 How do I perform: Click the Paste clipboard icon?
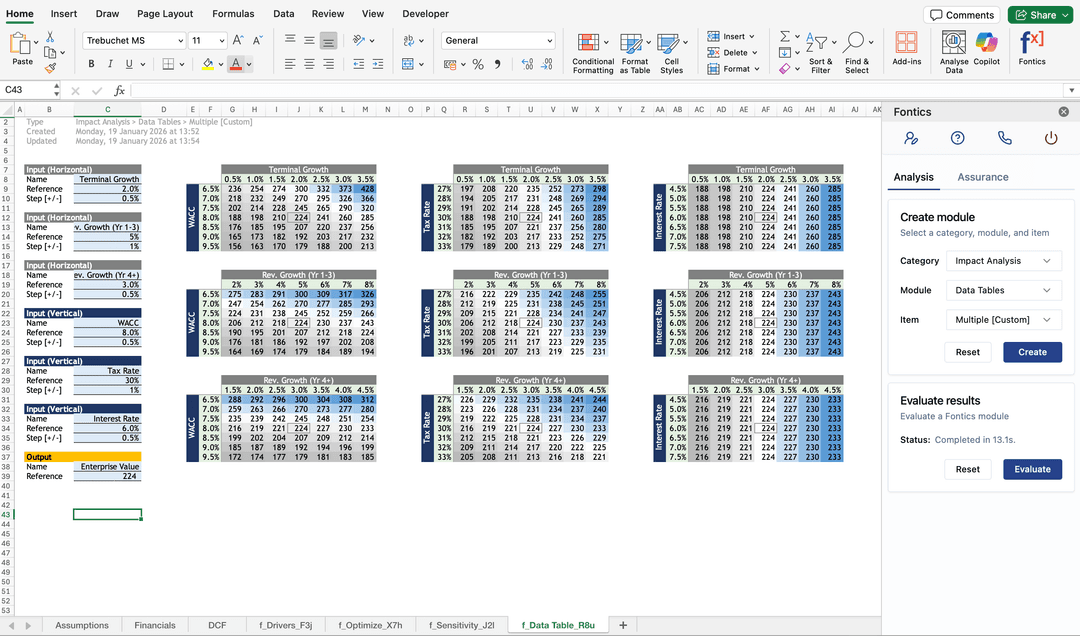coord(19,44)
